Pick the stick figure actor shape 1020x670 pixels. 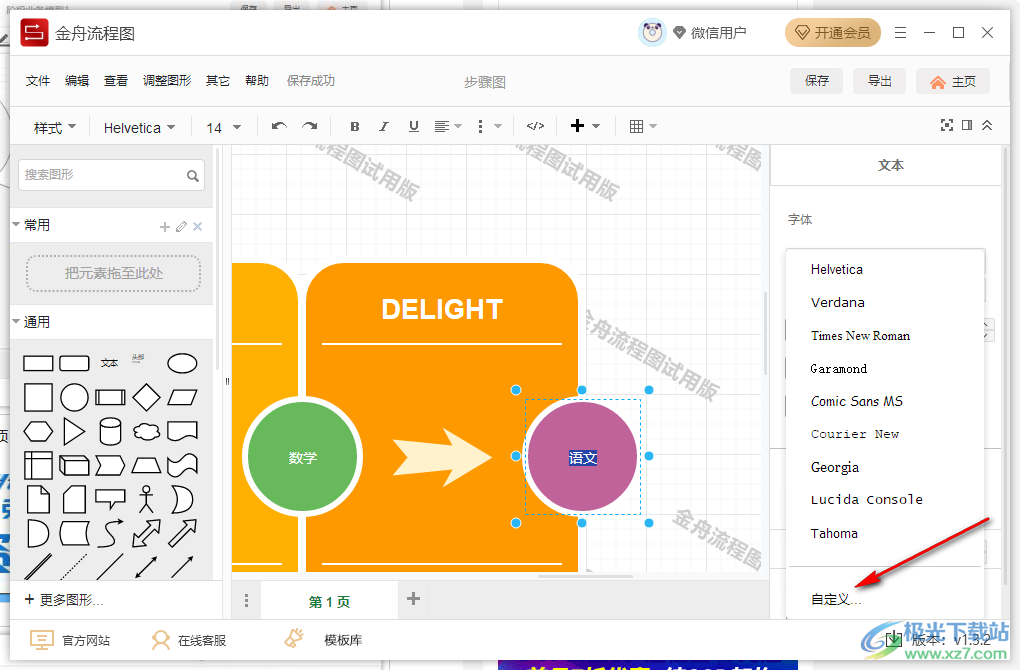coord(146,499)
